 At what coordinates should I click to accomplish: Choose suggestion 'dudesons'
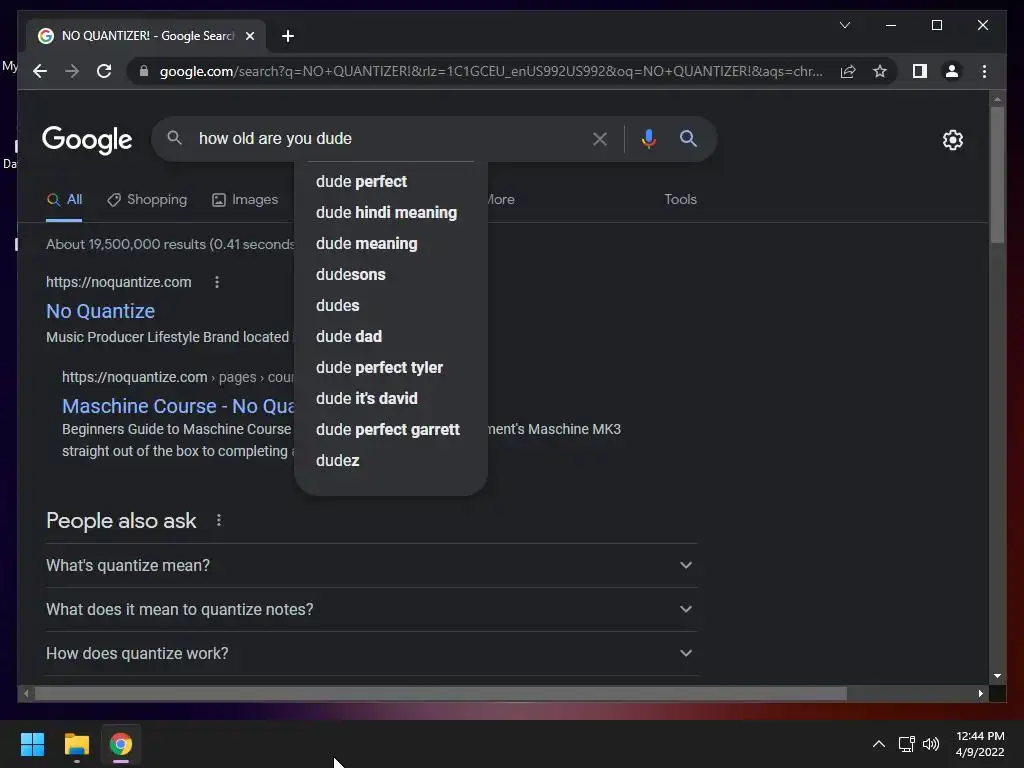coord(351,275)
